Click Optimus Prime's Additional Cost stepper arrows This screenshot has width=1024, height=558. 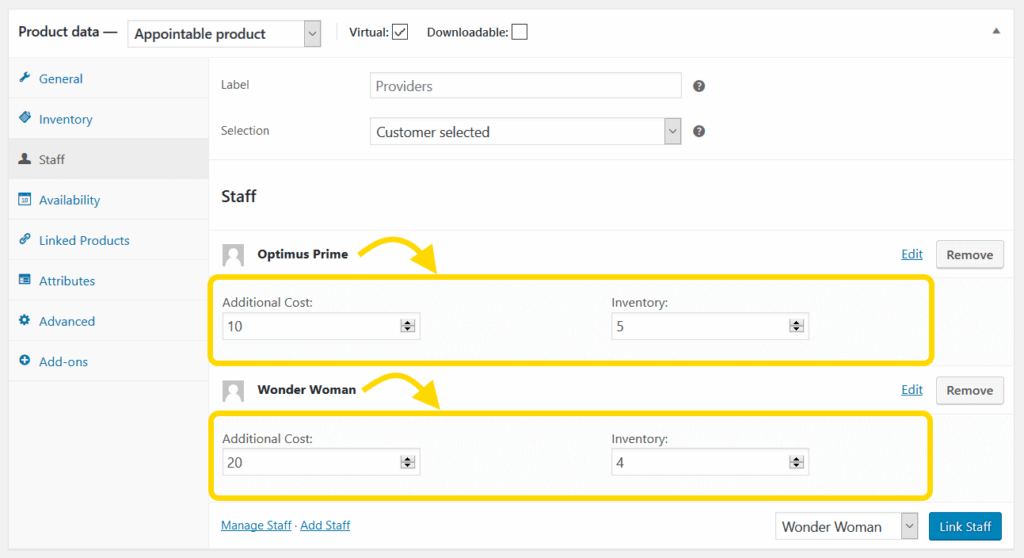pos(408,326)
